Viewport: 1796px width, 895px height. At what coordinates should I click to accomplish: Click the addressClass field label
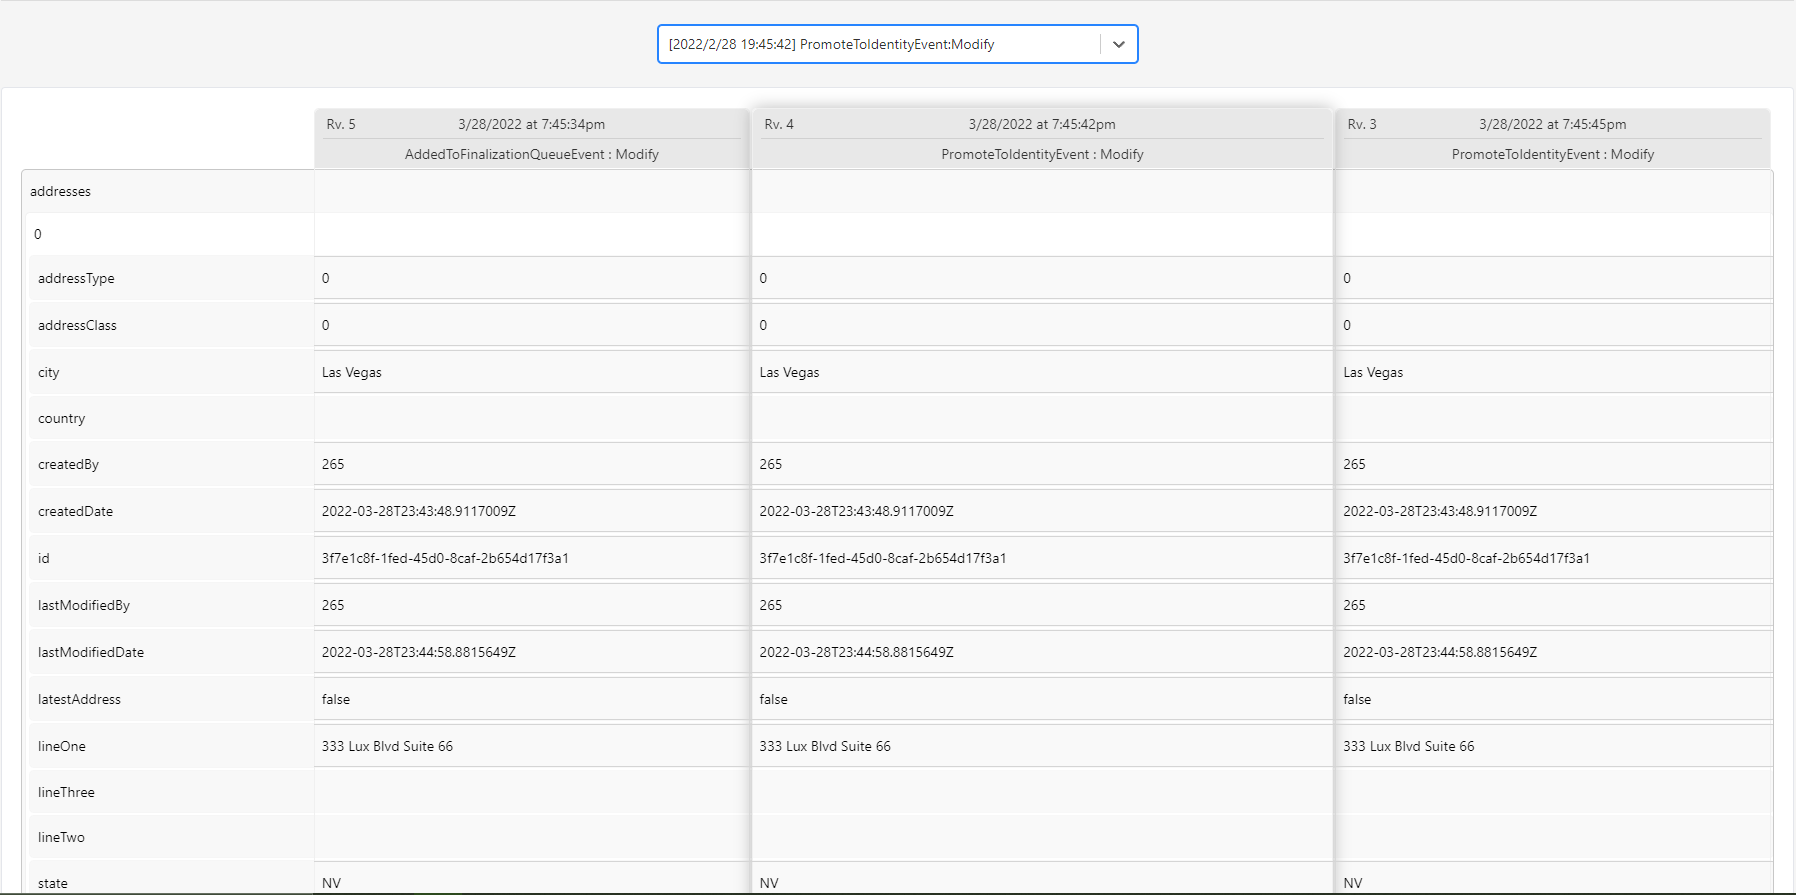tap(77, 325)
